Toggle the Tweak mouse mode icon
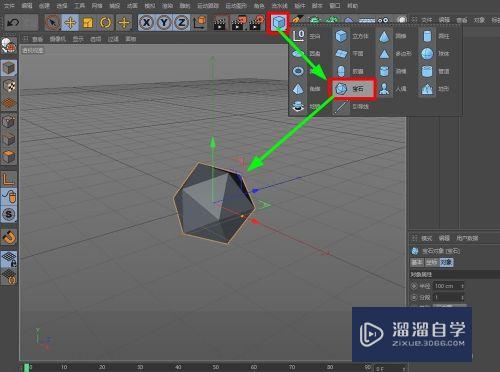The height and width of the screenshot is (372, 500). click(9, 197)
